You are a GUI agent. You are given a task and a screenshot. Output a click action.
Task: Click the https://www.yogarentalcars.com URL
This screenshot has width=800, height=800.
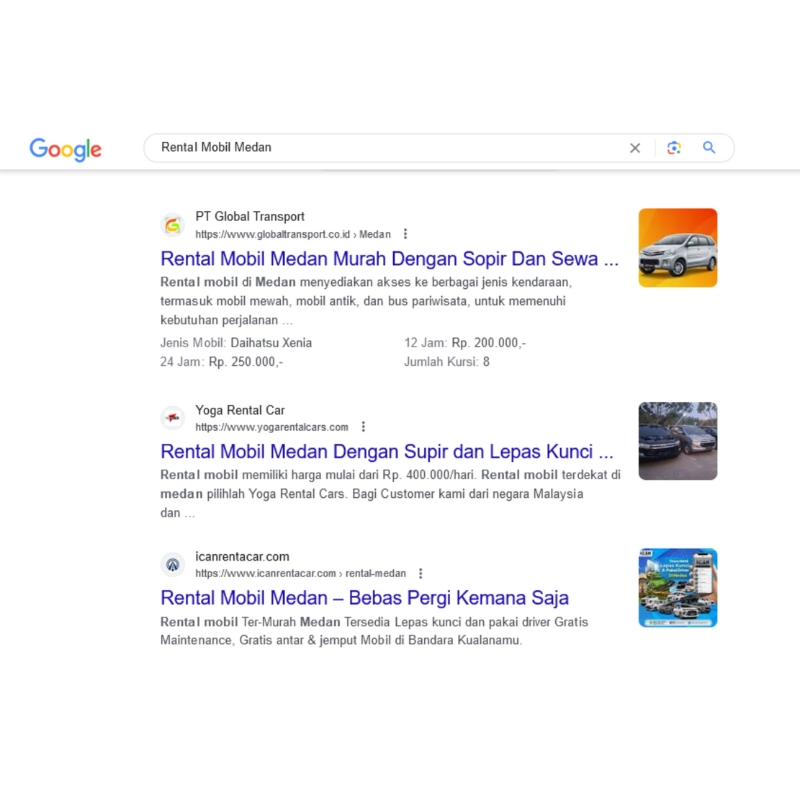tap(271, 427)
